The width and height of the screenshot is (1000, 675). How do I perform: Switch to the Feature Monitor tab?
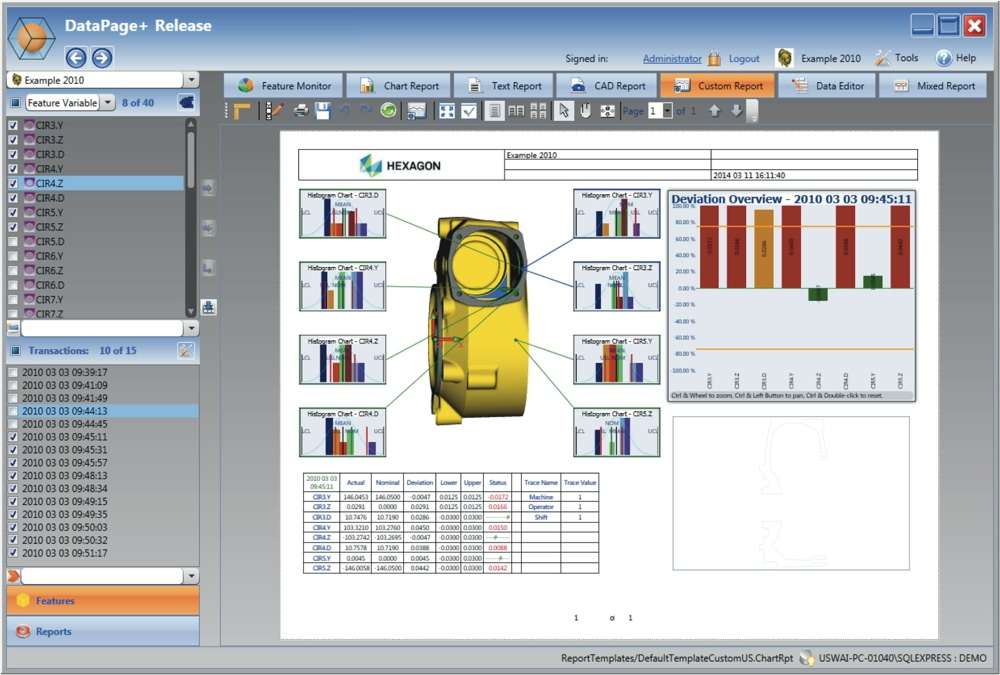point(284,85)
